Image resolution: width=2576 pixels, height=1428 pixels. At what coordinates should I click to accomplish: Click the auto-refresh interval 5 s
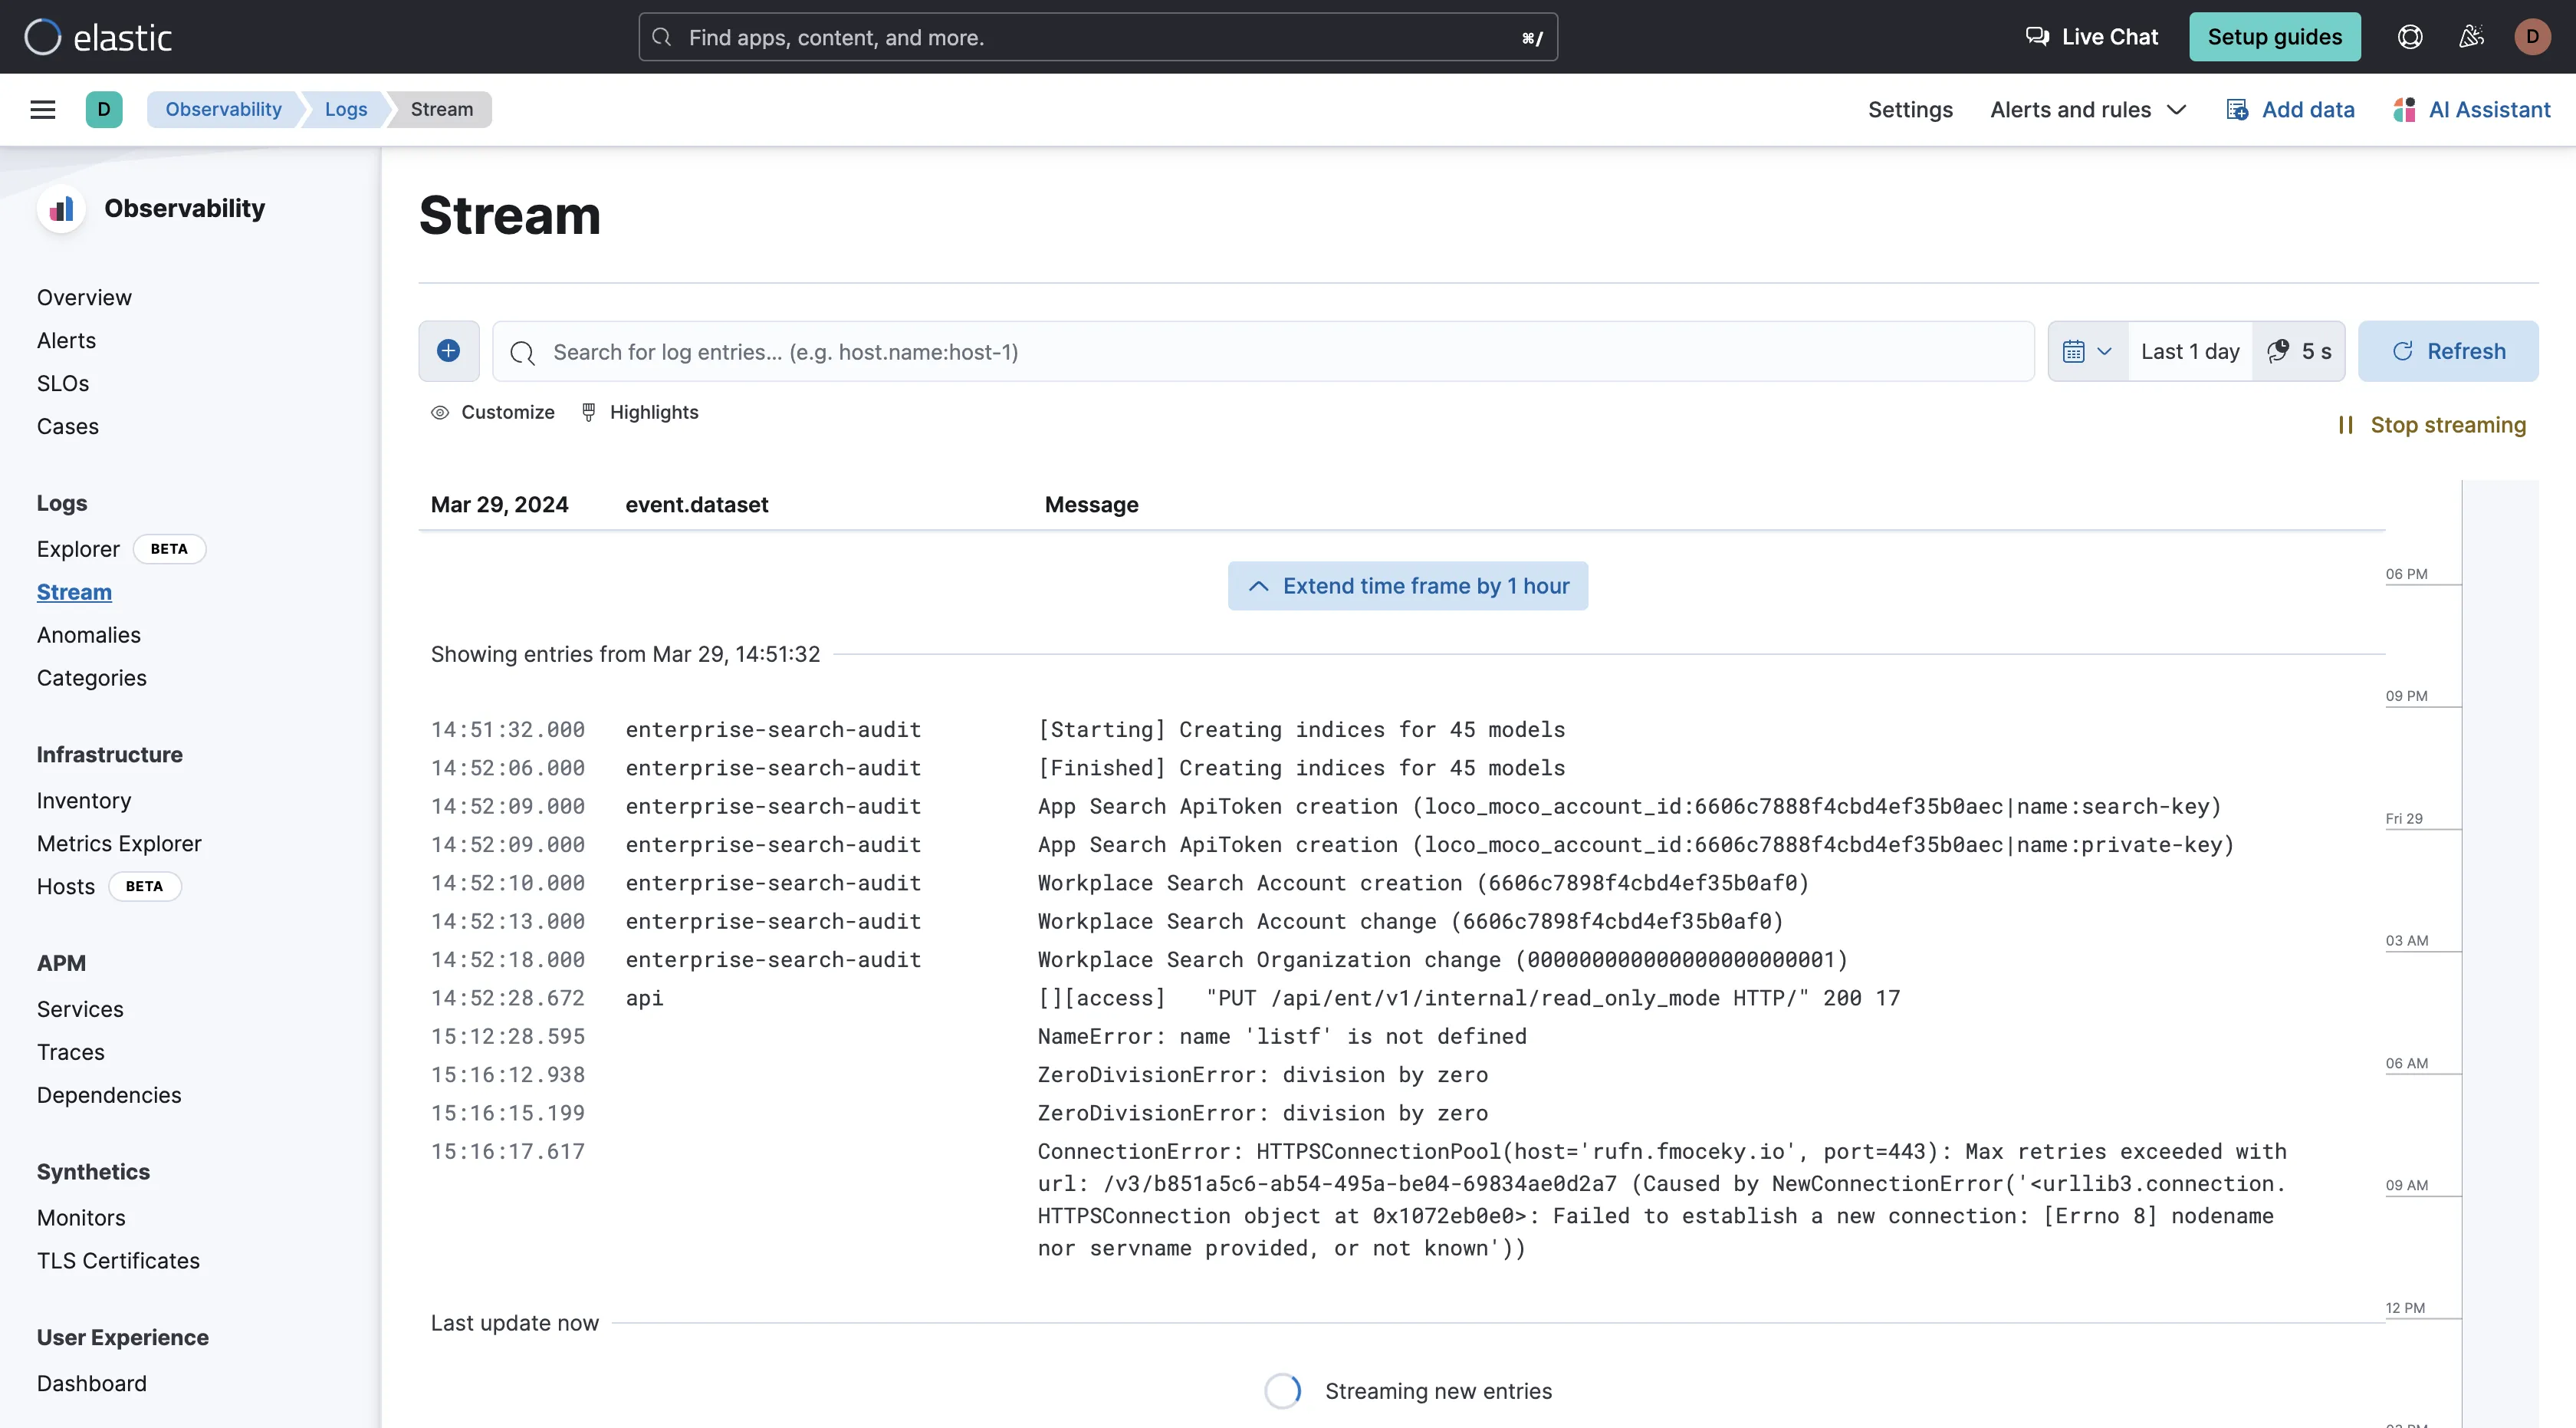pyautogui.click(x=2299, y=351)
